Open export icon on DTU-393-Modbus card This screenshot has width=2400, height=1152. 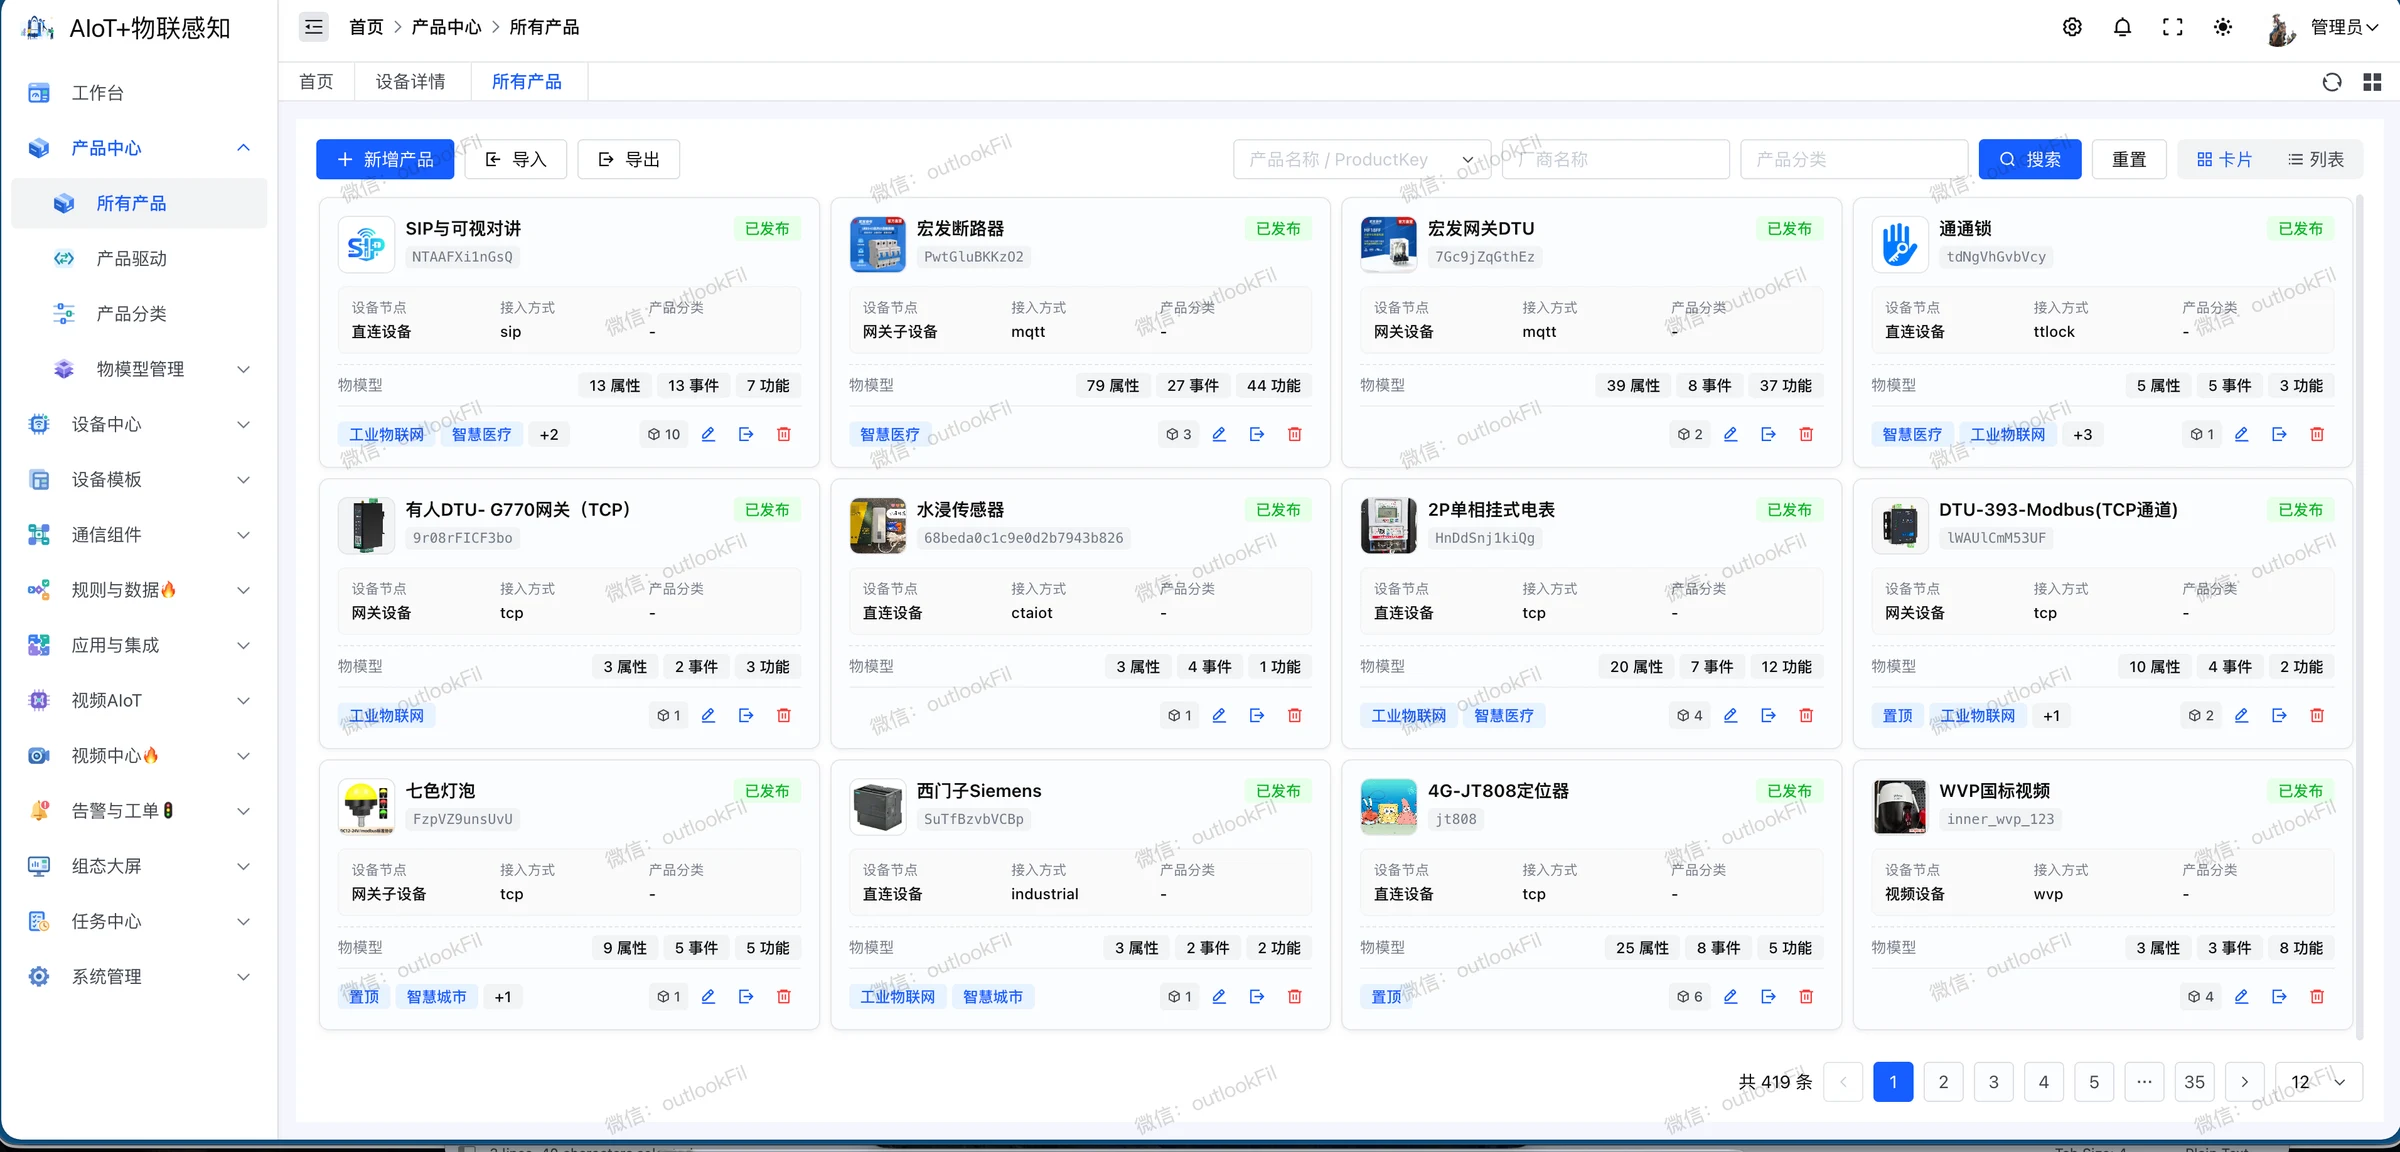(x=2279, y=715)
